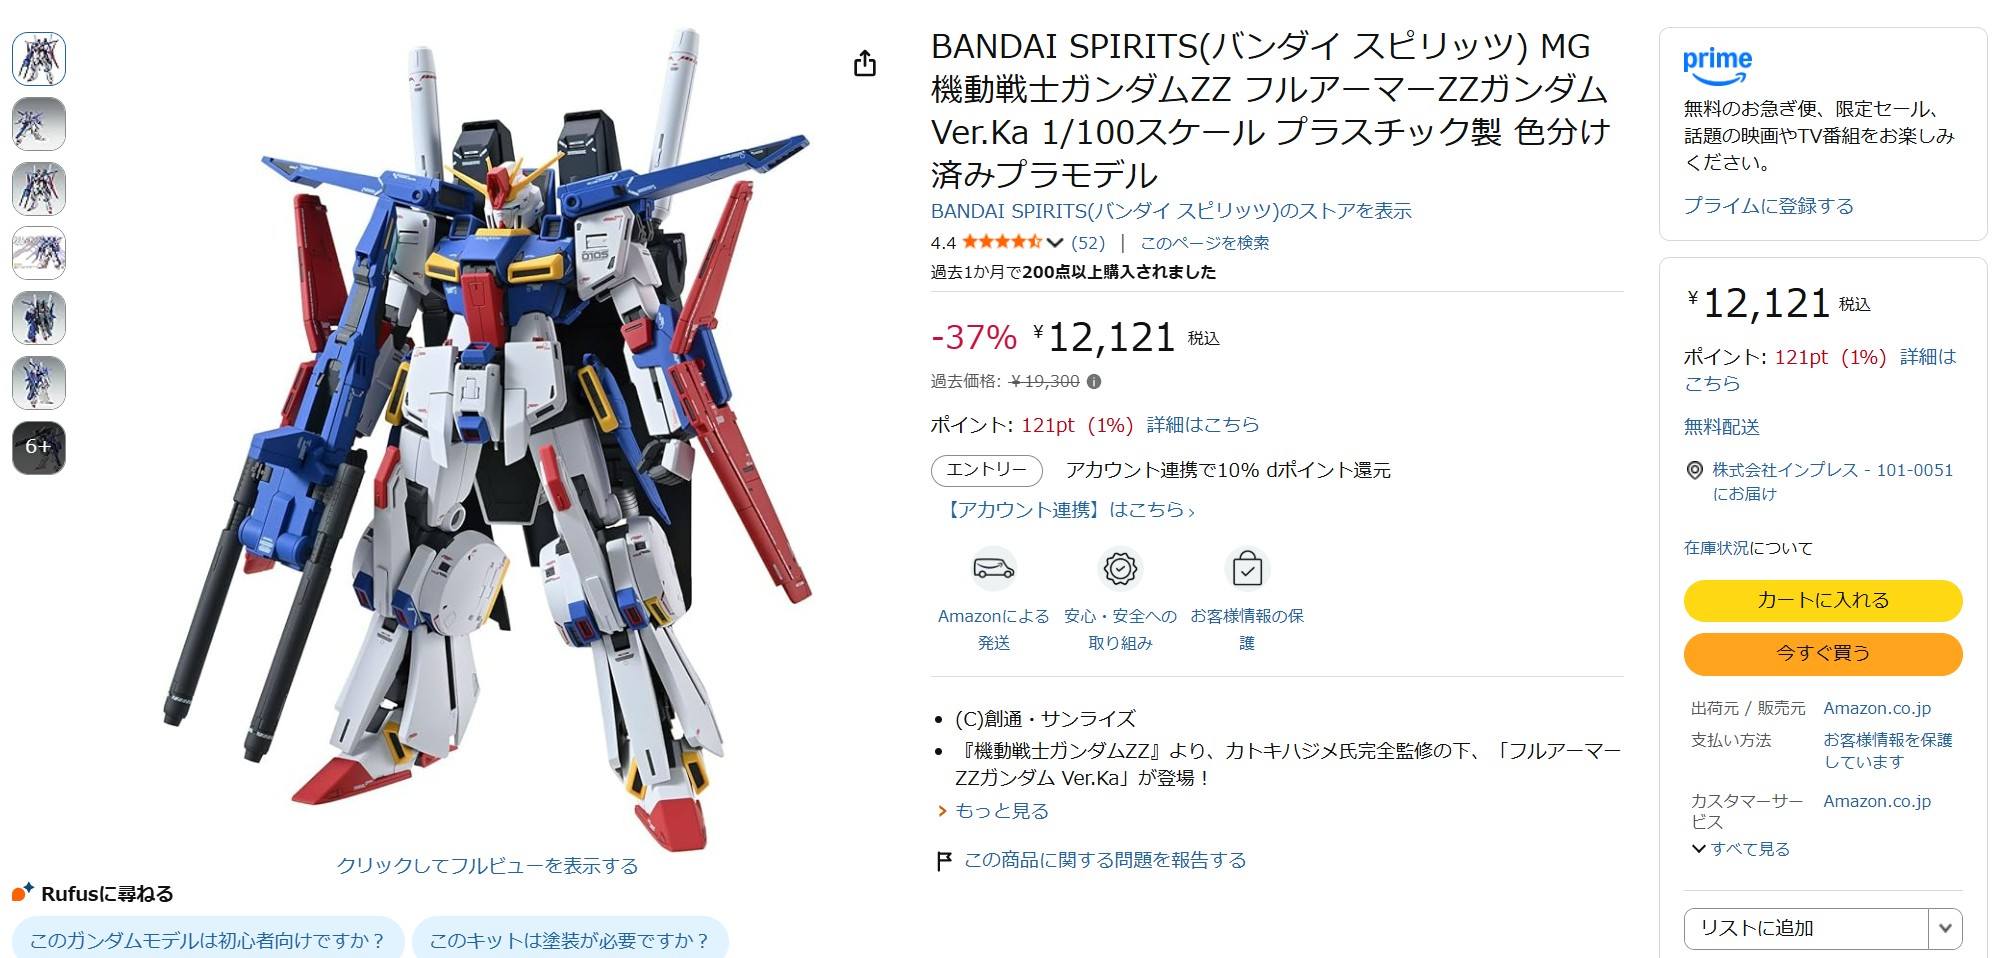Image resolution: width=1996 pixels, height=958 pixels.
Task: Ask Rufus このキットは塗装が必要ですか？
Action: (569, 940)
